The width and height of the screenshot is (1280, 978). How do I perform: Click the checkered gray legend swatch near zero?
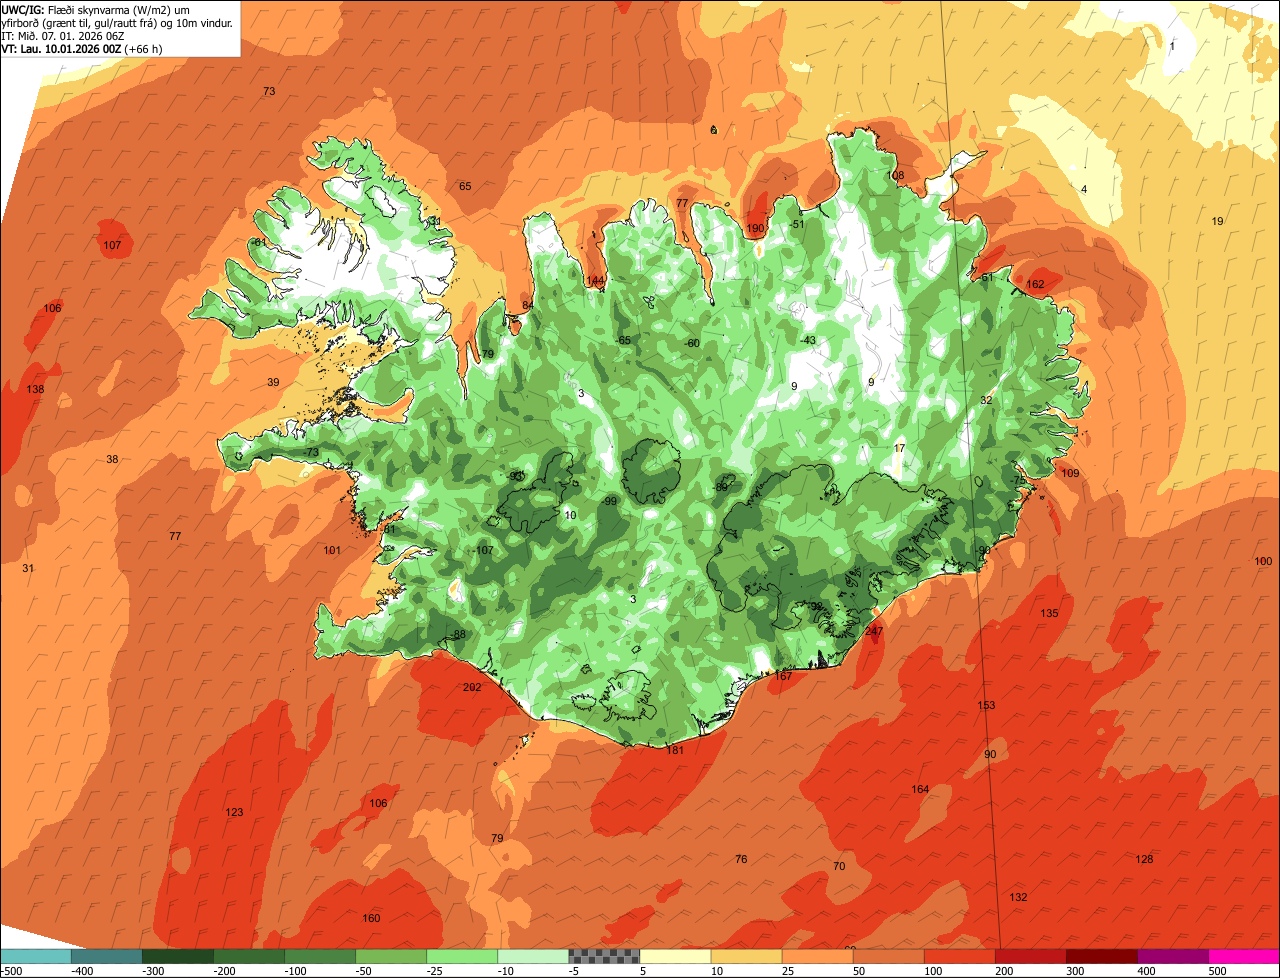[604, 956]
